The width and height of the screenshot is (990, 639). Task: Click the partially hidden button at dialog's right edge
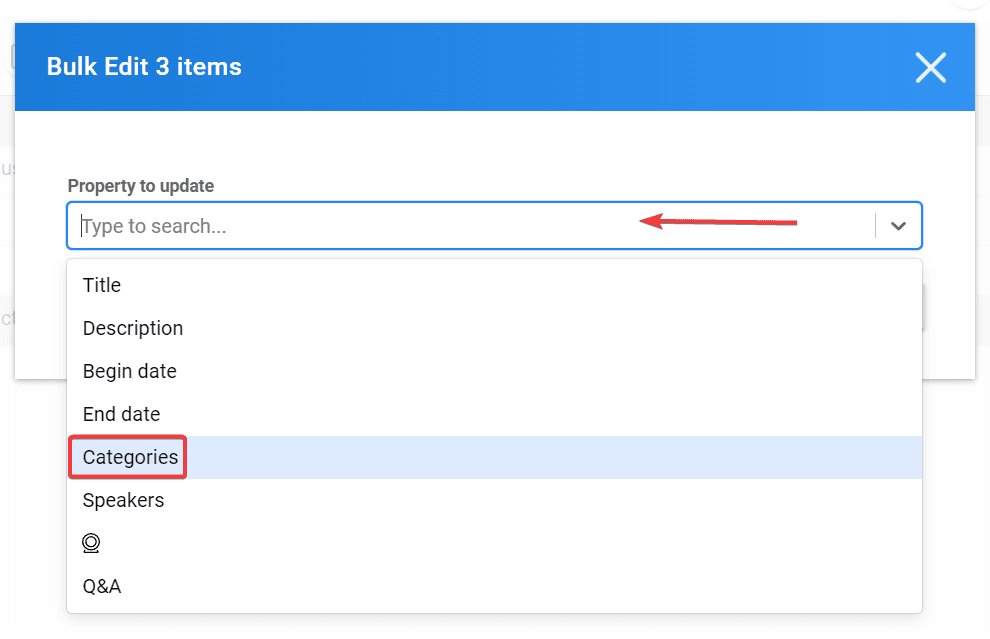924,308
